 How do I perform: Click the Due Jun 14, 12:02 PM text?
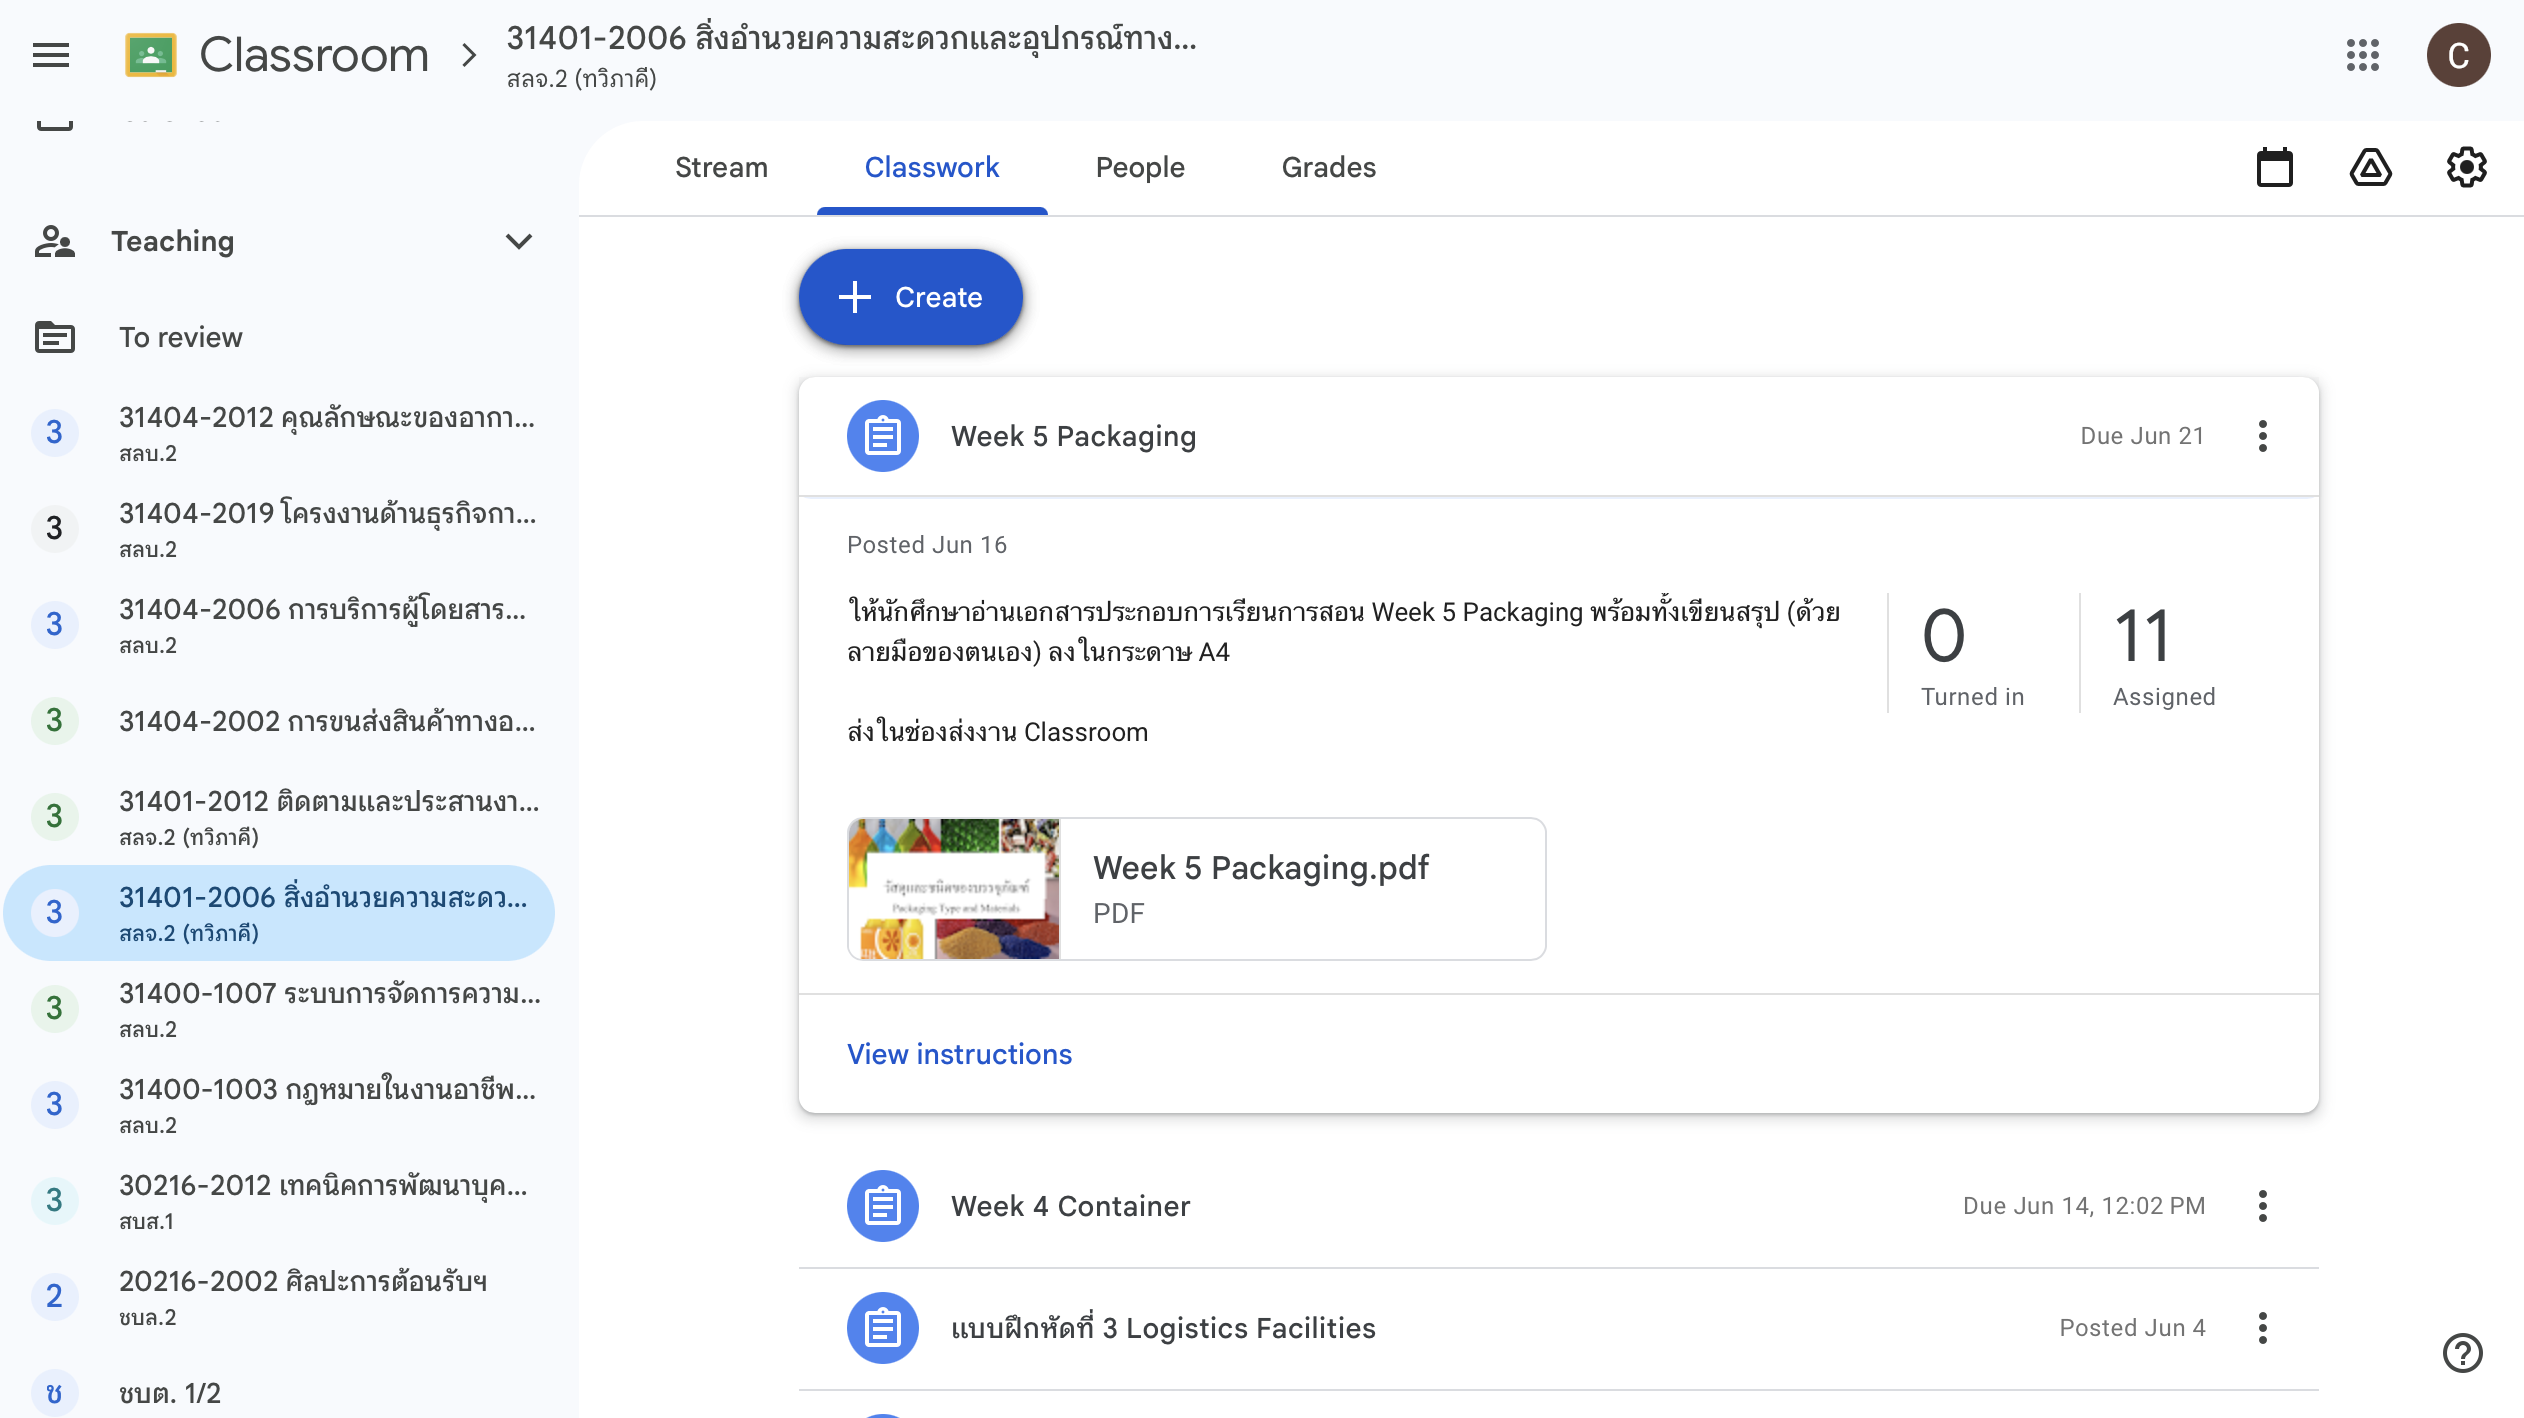2084,1206
